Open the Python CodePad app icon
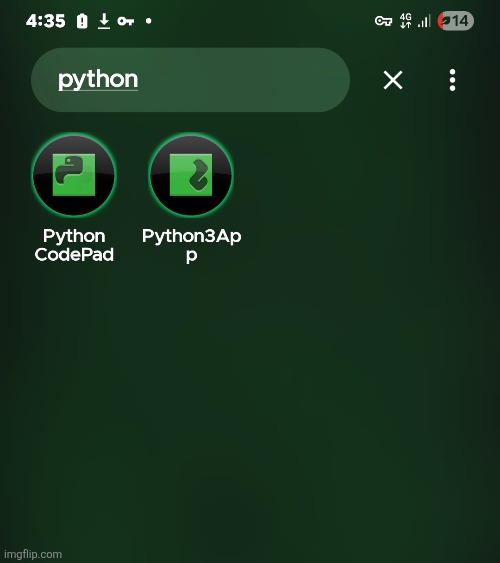The height and width of the screenshot is (563, 500). (74, 175)
